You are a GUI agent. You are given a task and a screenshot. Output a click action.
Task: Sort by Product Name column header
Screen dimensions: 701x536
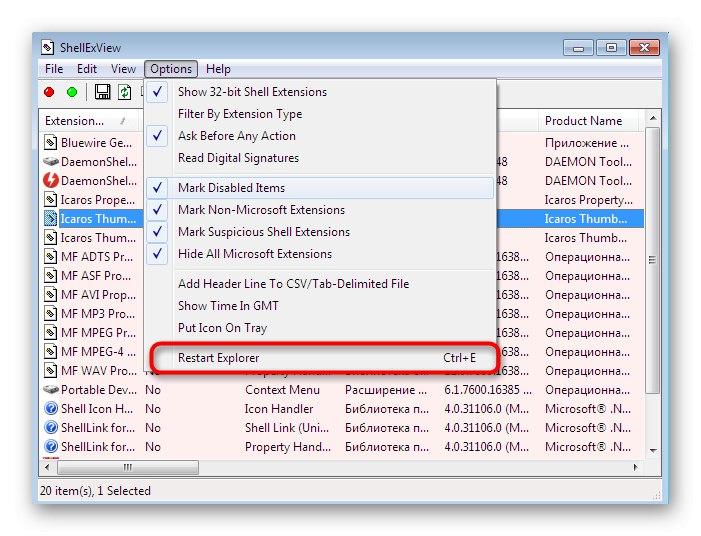(589, 121)
